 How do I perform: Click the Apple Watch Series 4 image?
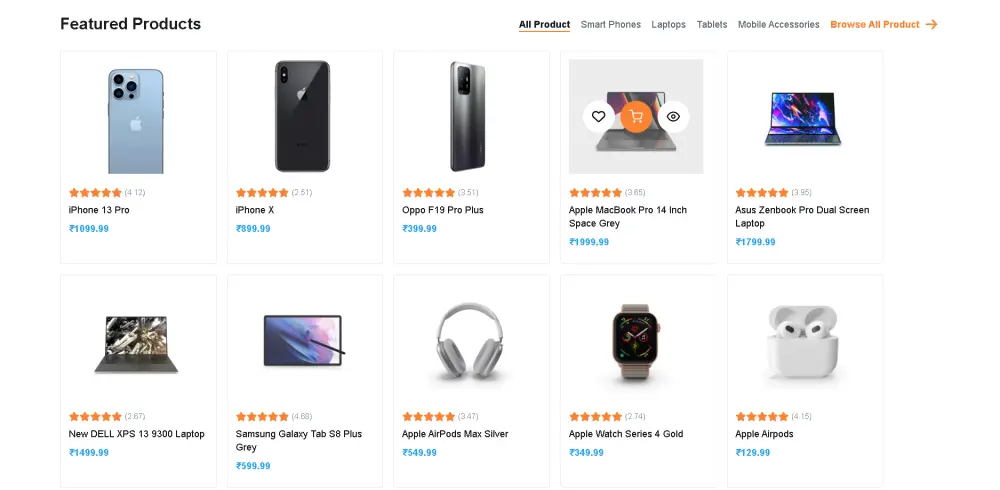636,344
